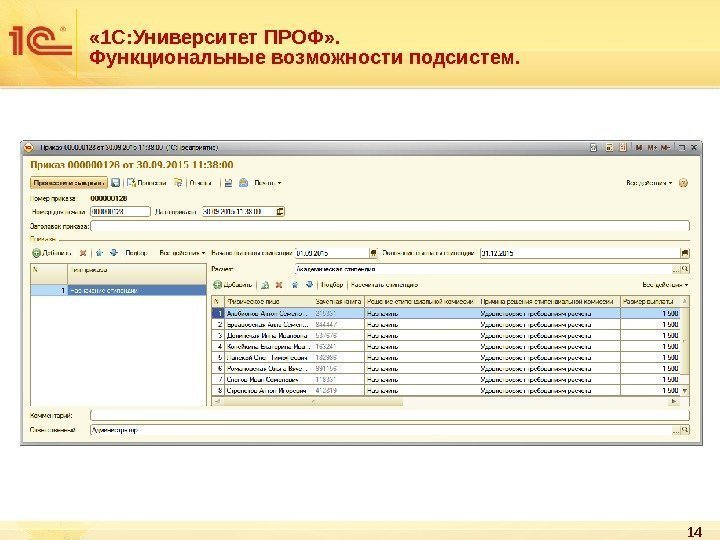
Task: Click the order number for print field
Action: coord(120,212)
